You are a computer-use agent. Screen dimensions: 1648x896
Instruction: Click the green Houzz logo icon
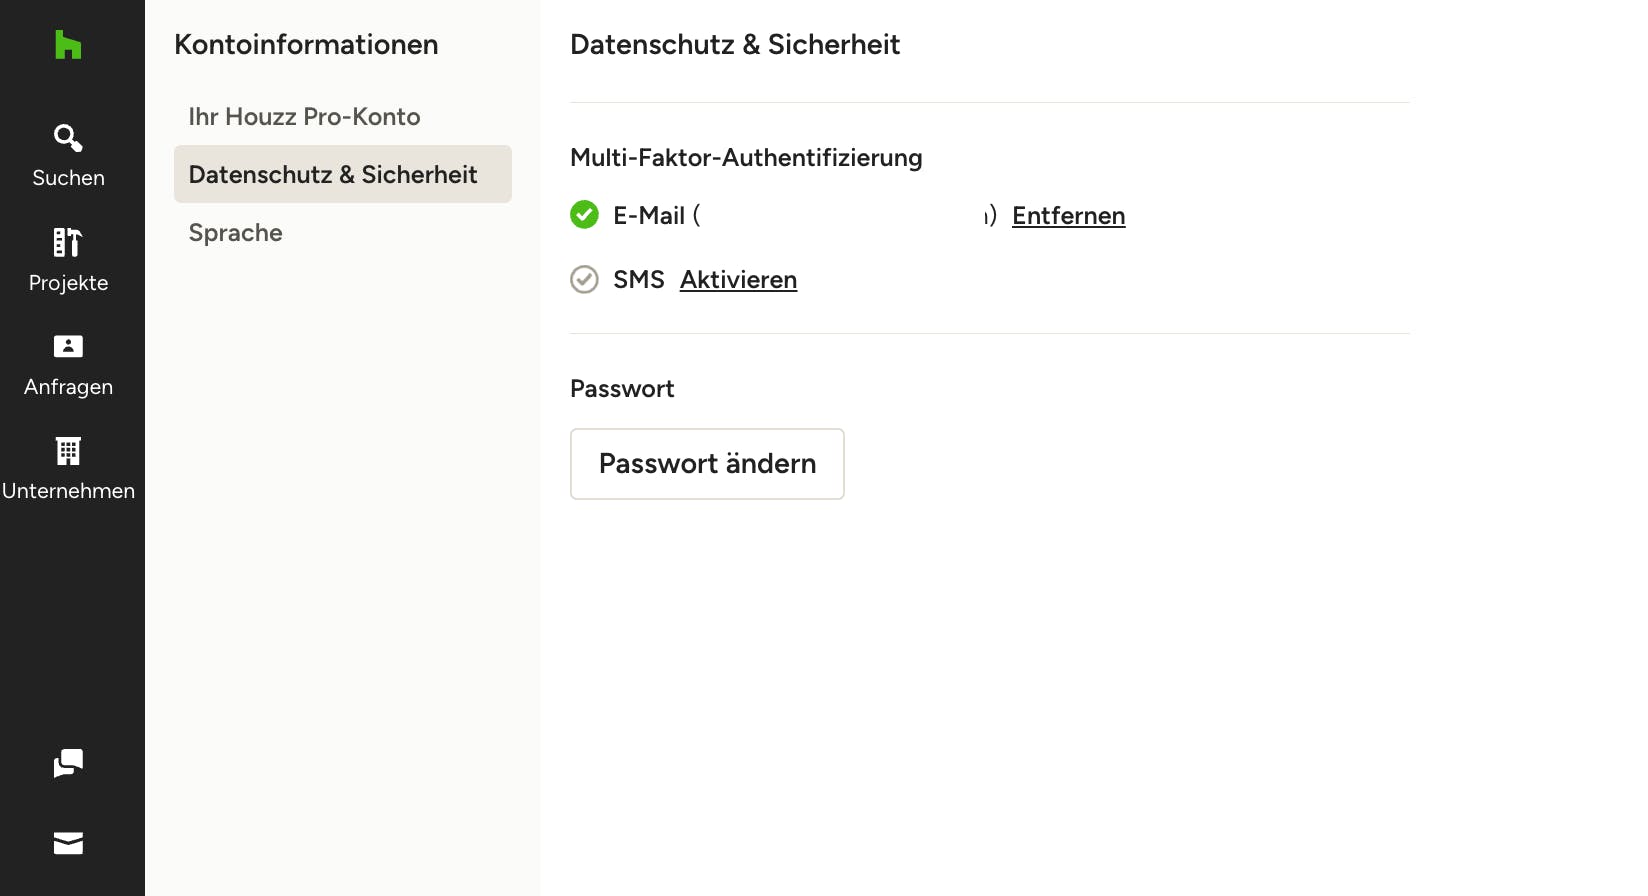(x=68, y=45)
